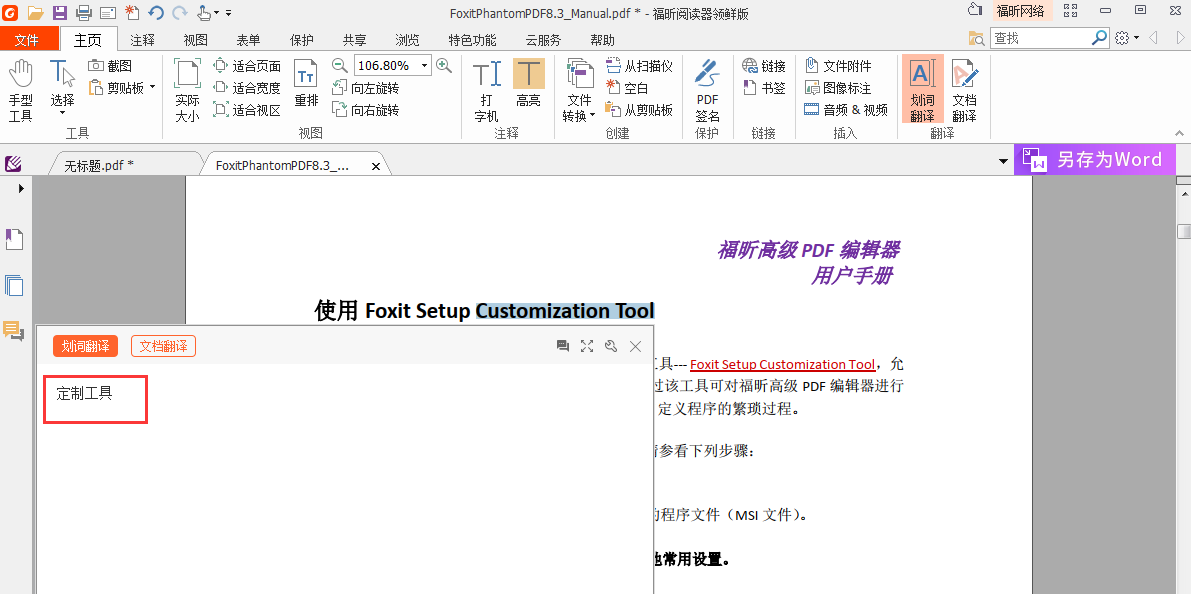
Task: Click the Find (查找) search field
Action: (x=1041, y=37)
